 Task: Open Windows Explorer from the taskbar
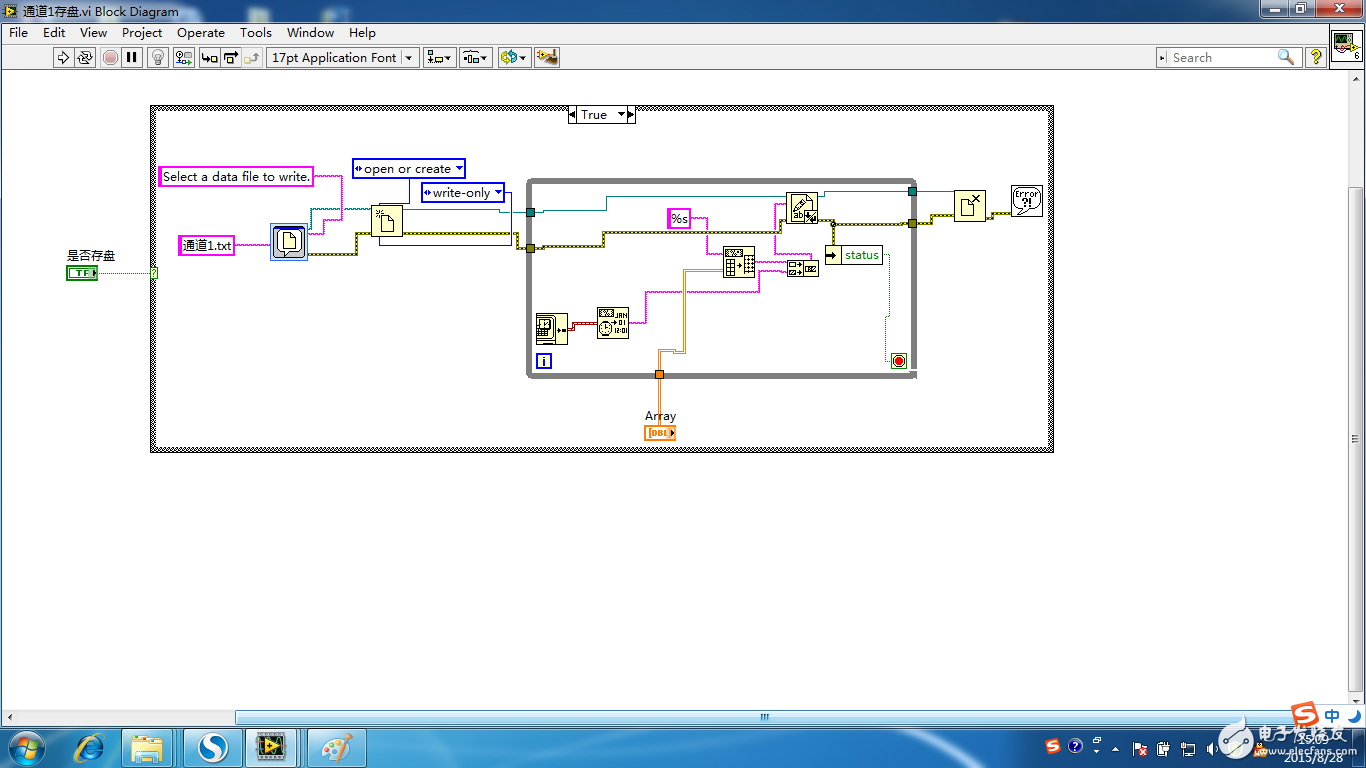[x=147, y=747]
